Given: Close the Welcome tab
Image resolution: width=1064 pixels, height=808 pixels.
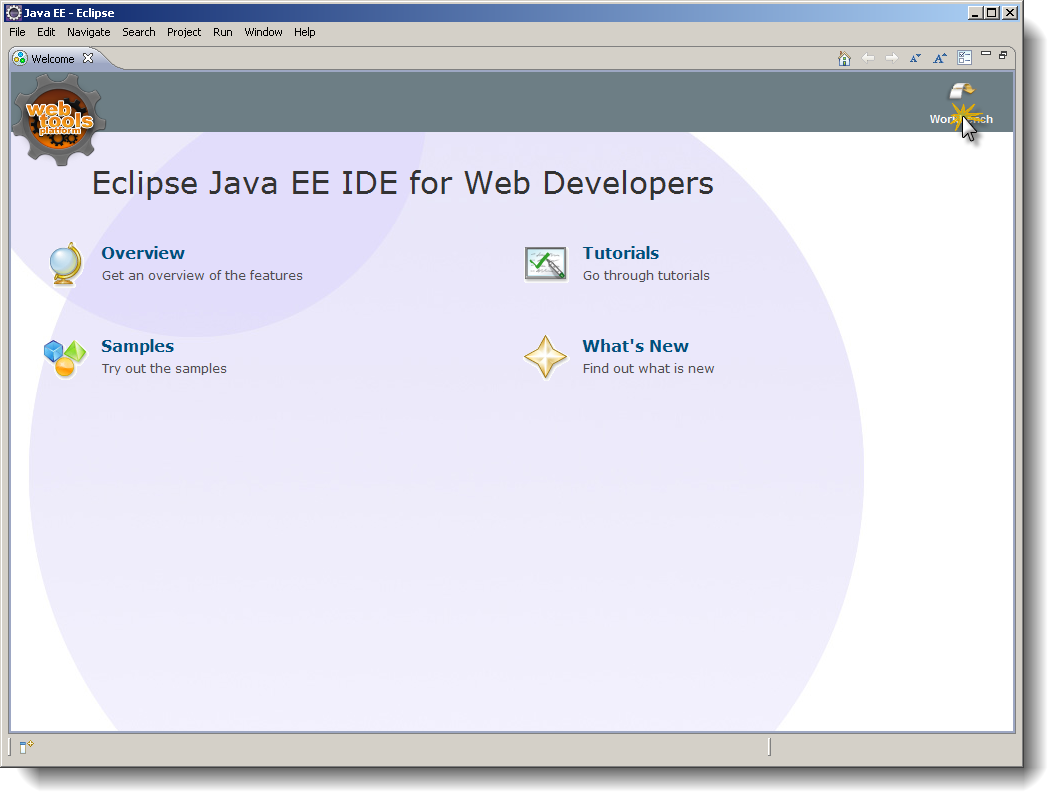Looking at the screenshot, I should click(88, 58).
